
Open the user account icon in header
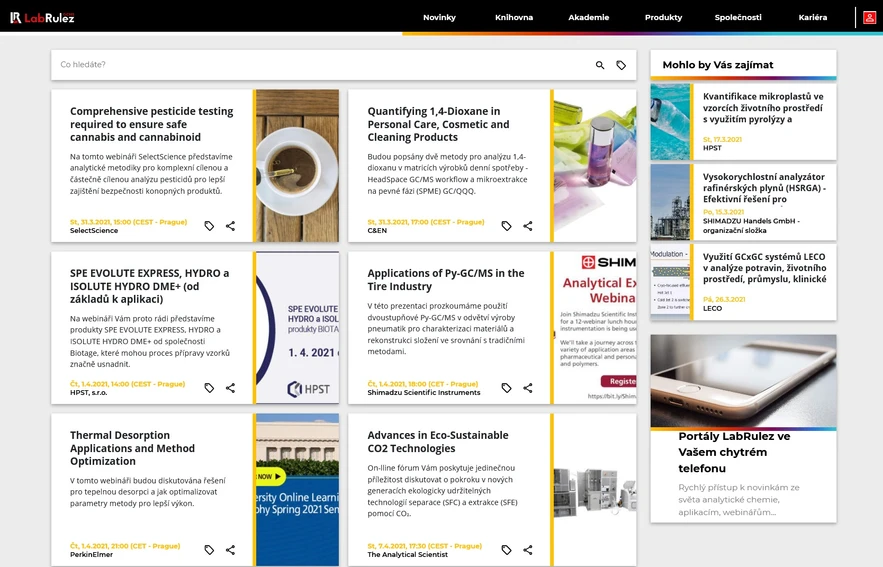pyautogui.click(x=869, y=17)
